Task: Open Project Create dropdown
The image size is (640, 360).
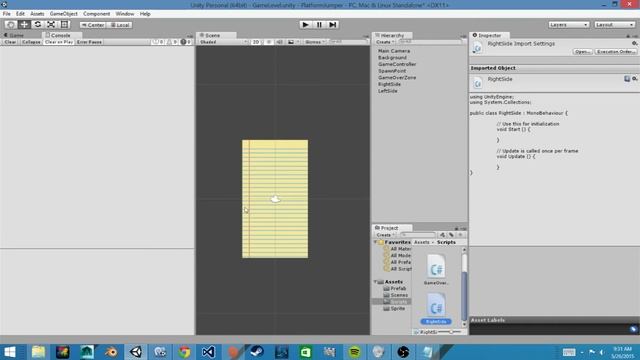Action: 385,235
